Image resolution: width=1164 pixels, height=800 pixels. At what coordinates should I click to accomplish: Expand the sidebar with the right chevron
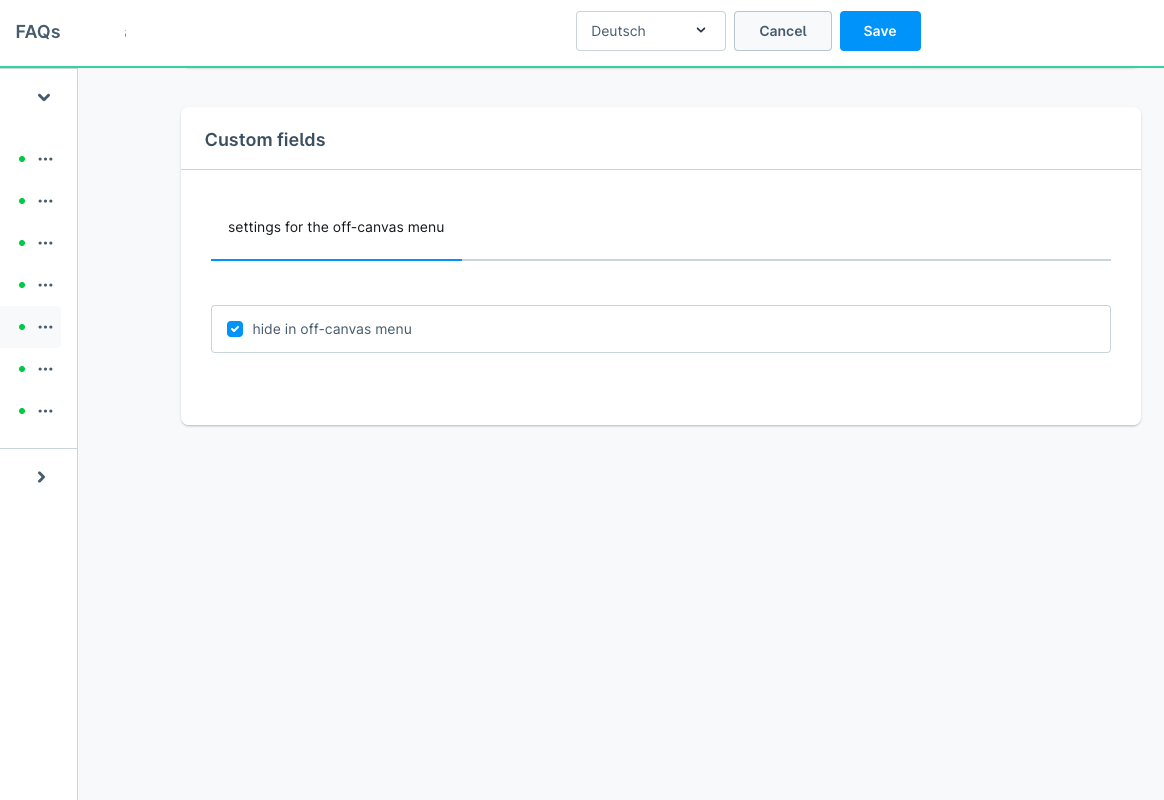pos(41,477)
